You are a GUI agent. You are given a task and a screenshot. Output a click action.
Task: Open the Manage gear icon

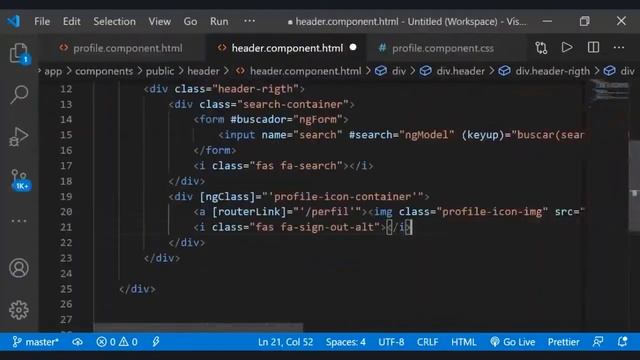(x=19, y=310)
